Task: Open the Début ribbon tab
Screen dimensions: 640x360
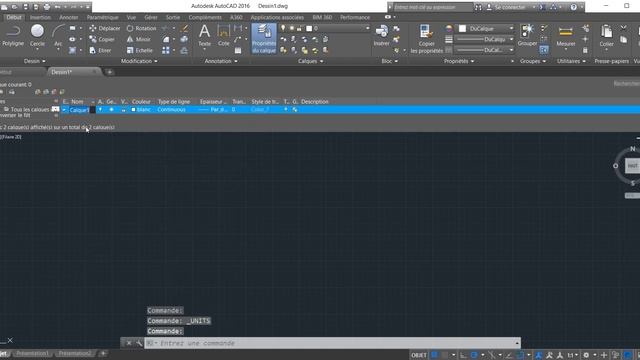Action: pos(13,17)
